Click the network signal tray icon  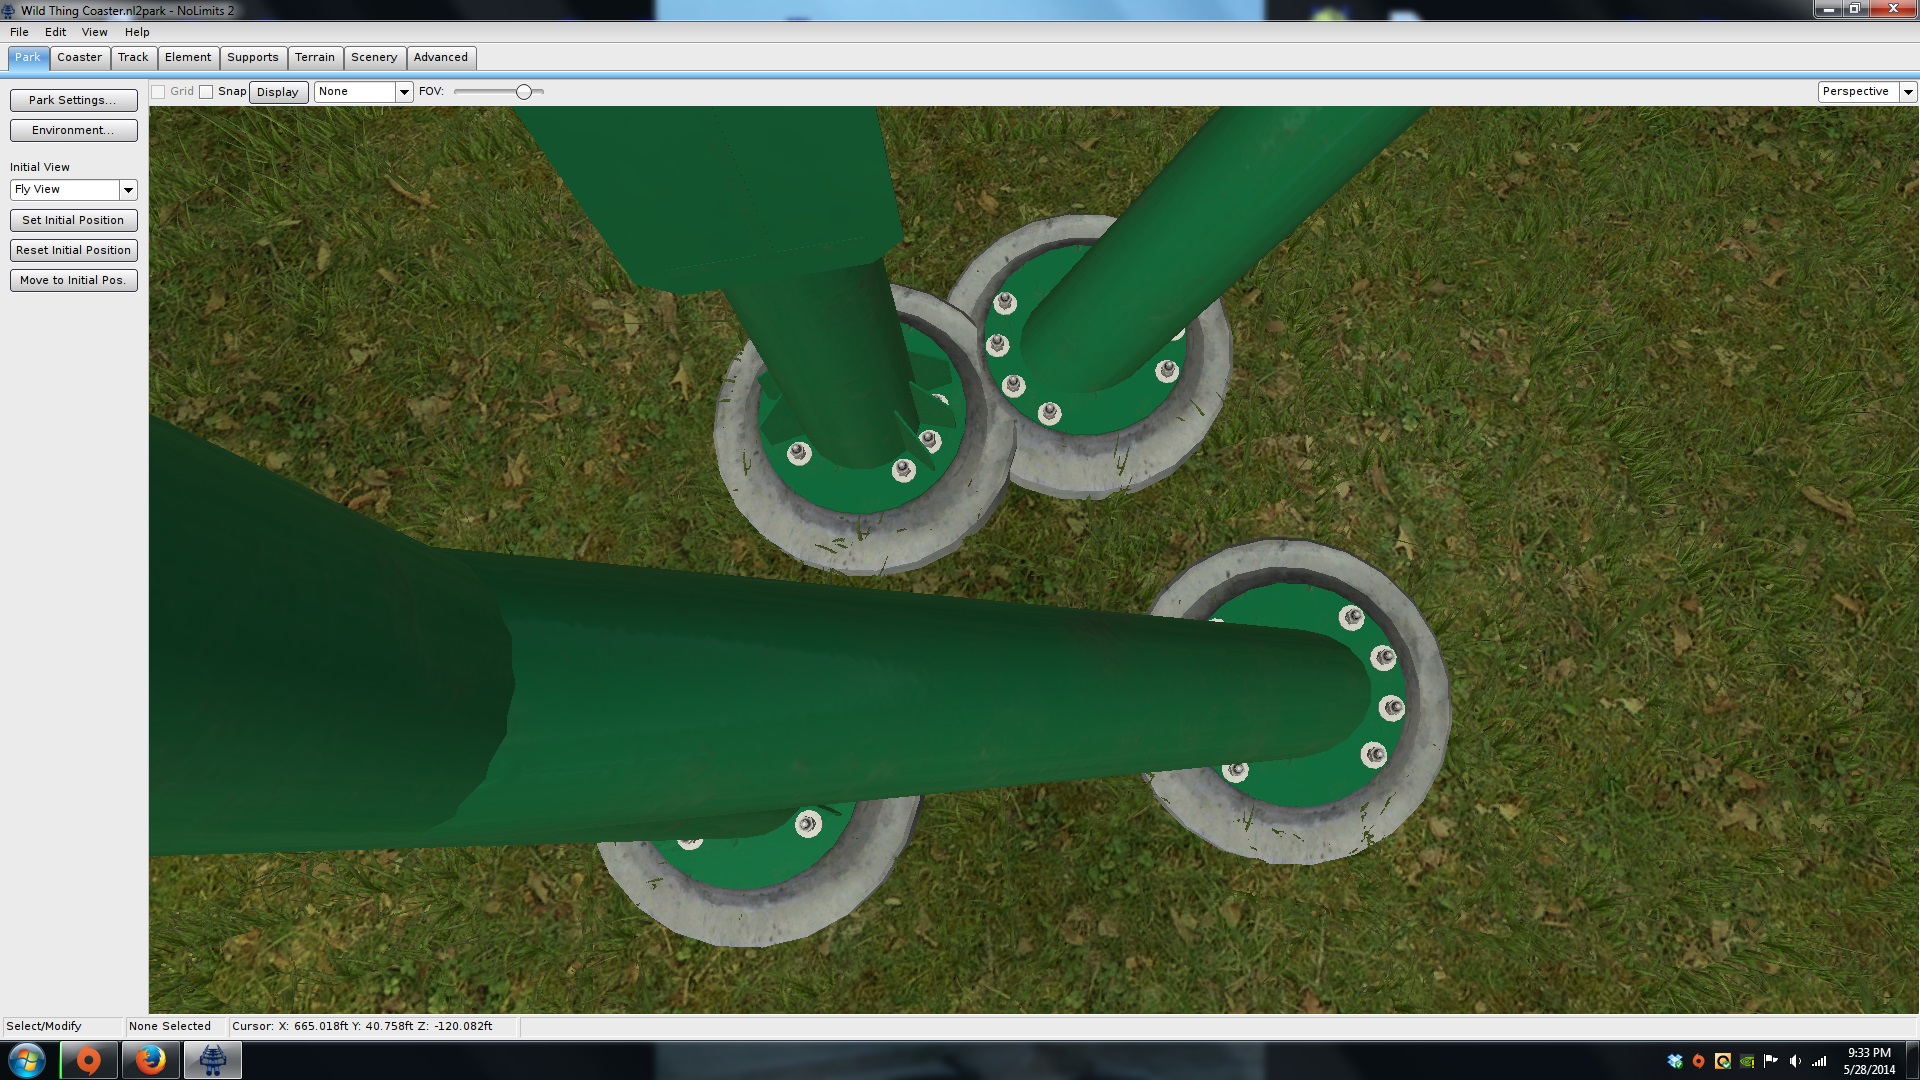[x=1819, y=1061]
